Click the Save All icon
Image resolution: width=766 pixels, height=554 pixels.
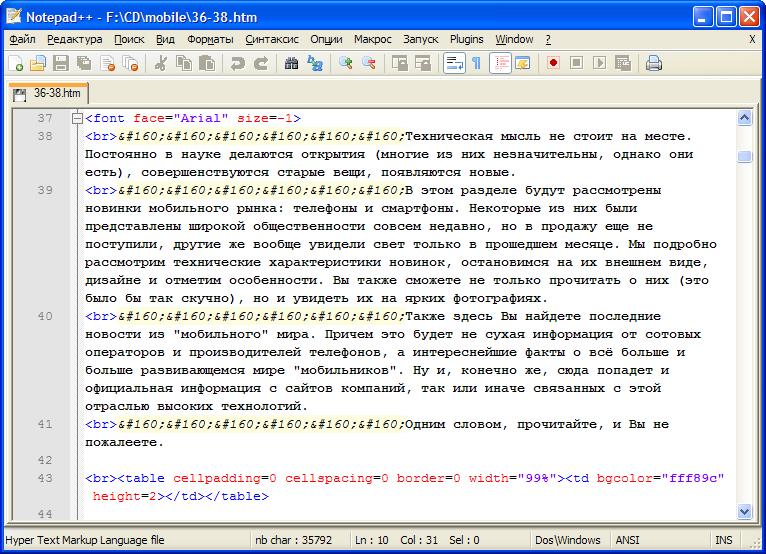point(84,64)
